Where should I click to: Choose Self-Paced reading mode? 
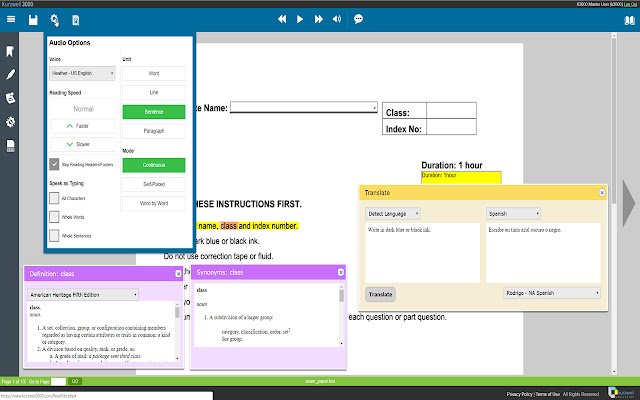click(x=154, y=184)
